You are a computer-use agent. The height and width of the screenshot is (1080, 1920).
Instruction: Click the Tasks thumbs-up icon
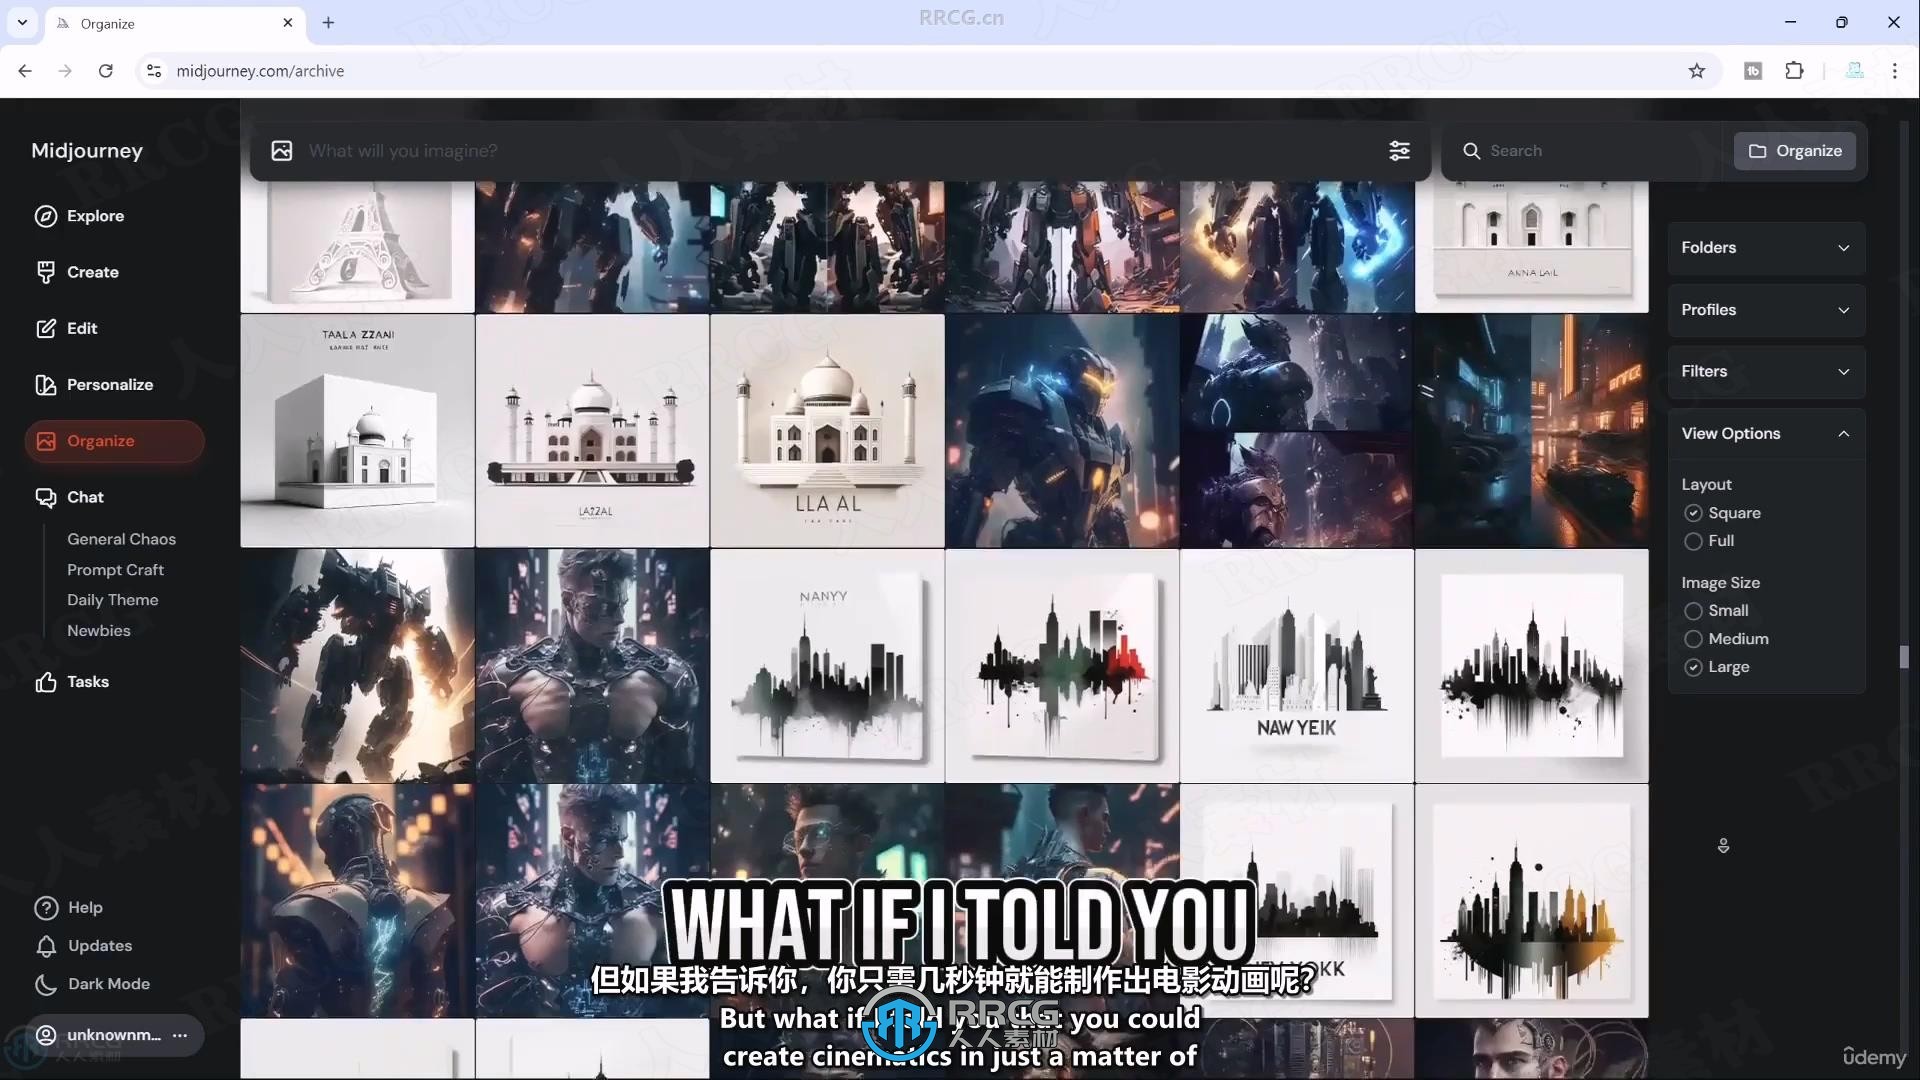tap(46, 682)
